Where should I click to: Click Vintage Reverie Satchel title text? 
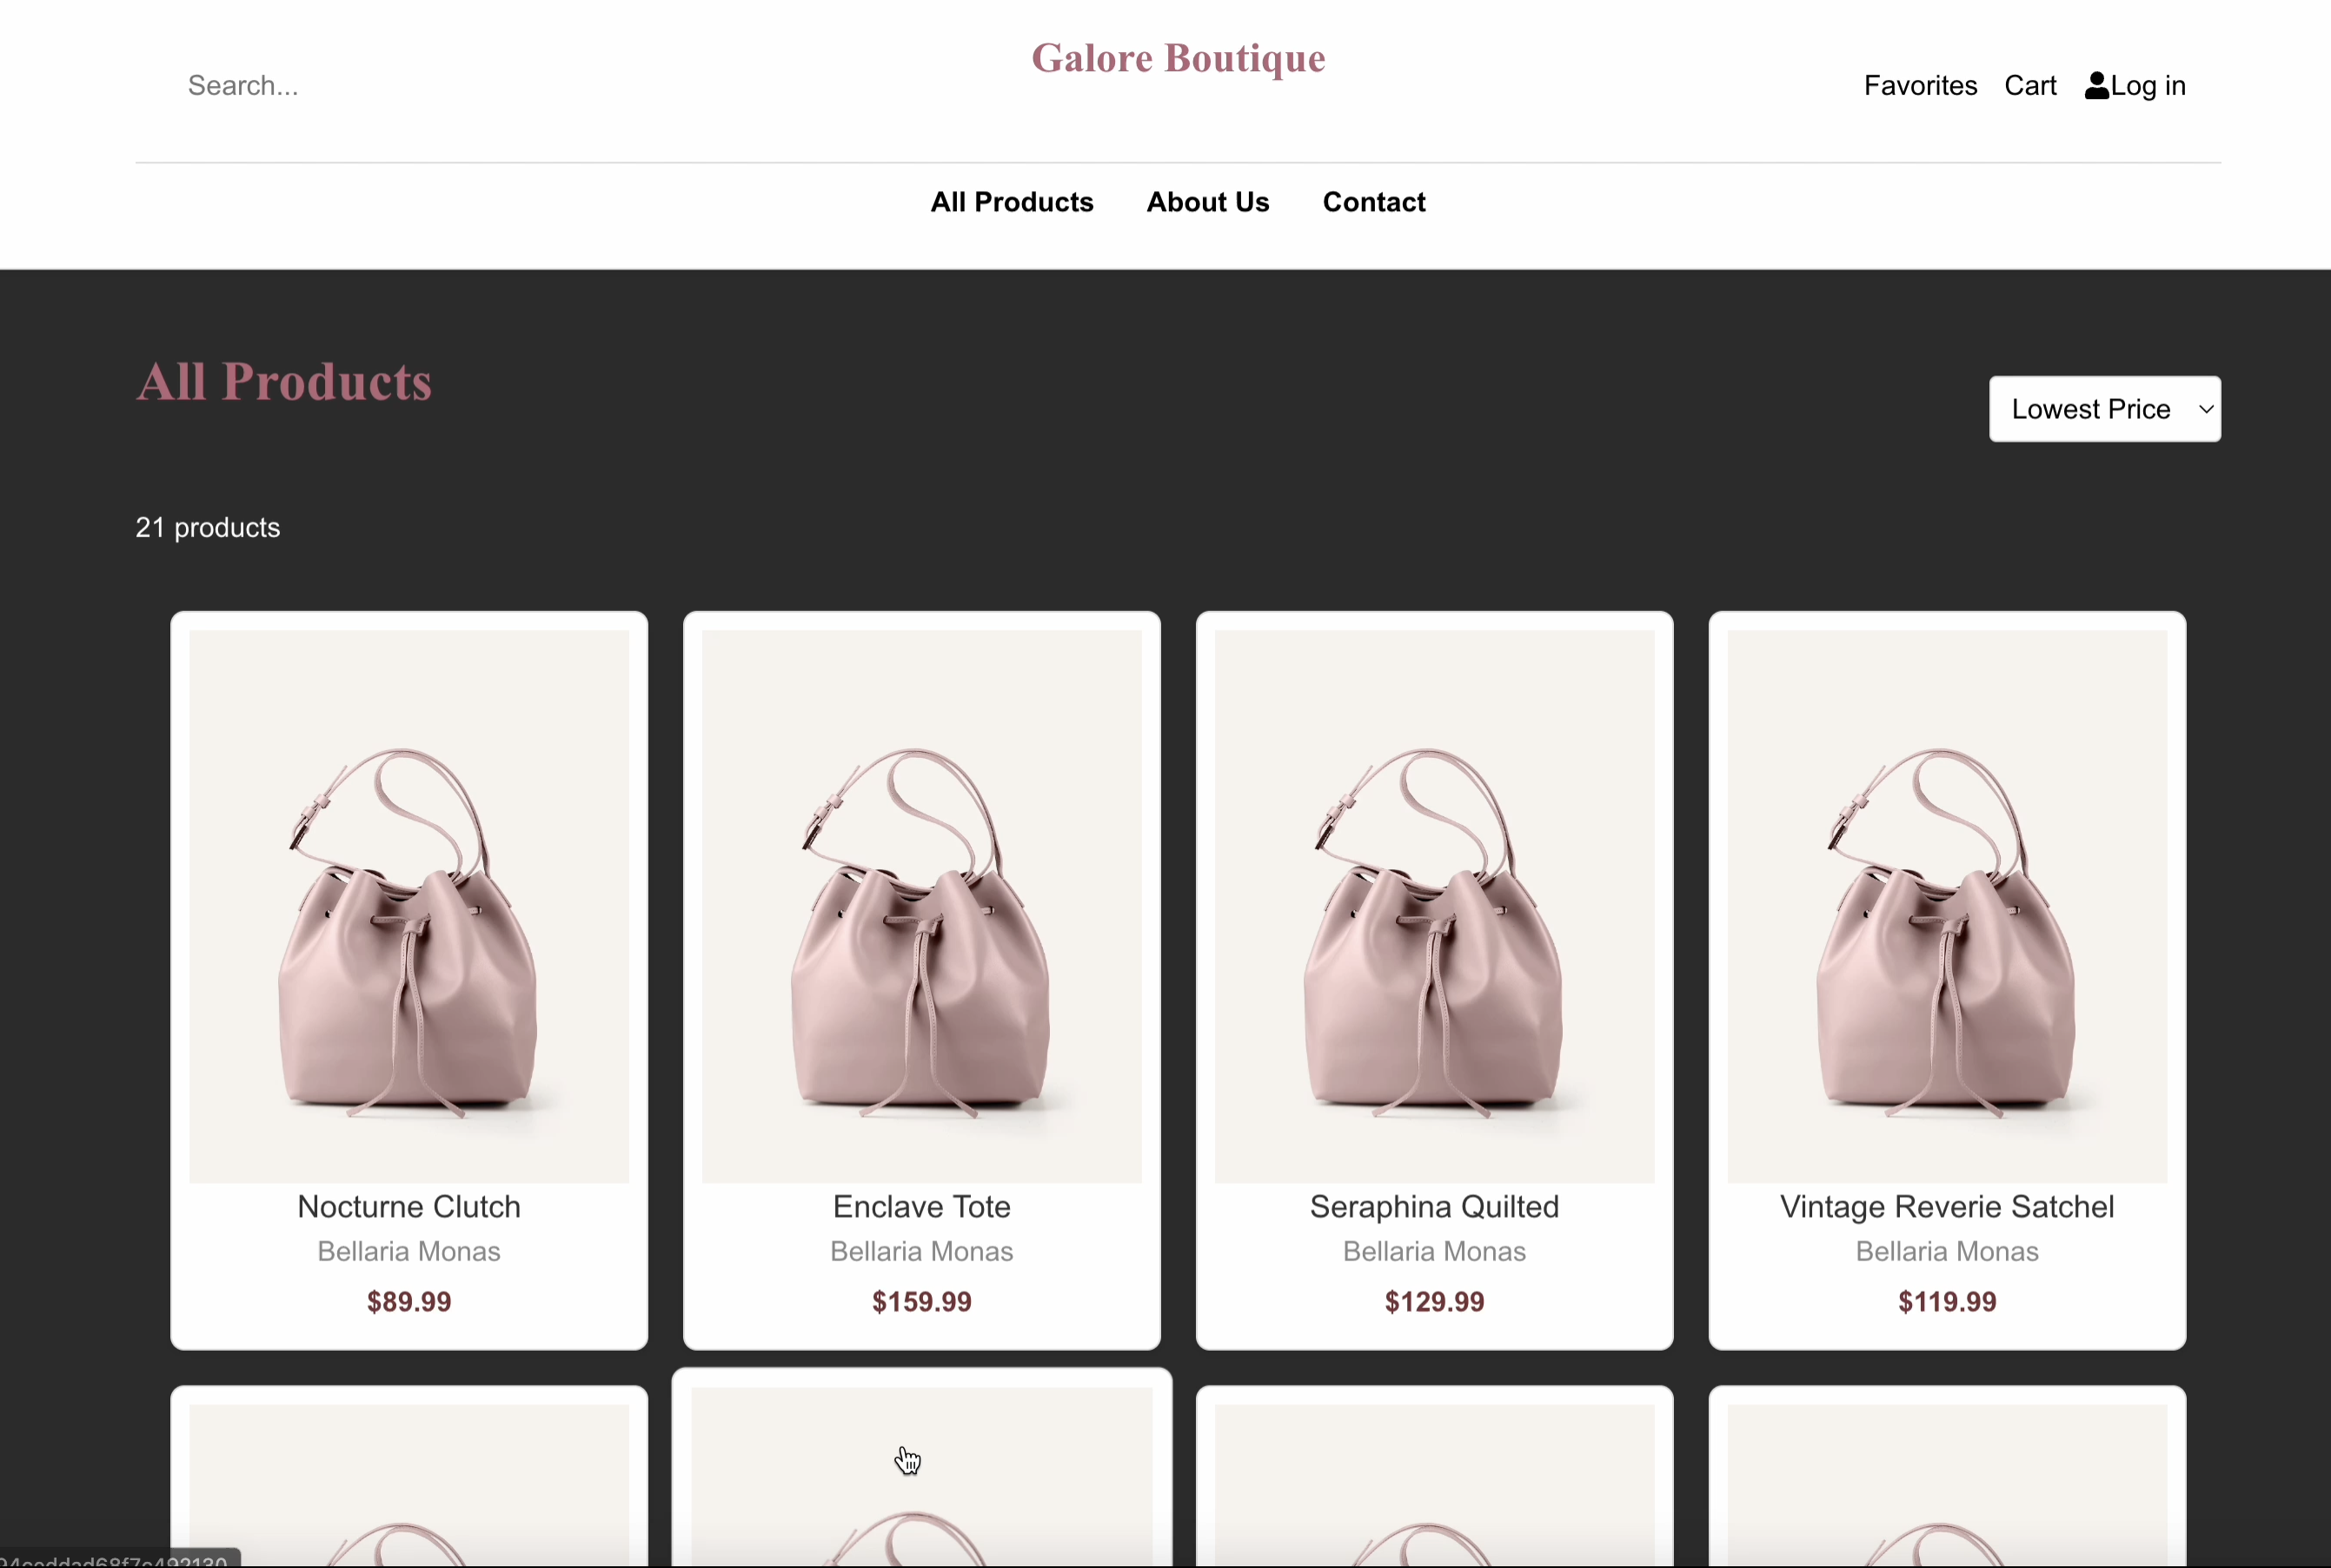pos(1946,1206)
